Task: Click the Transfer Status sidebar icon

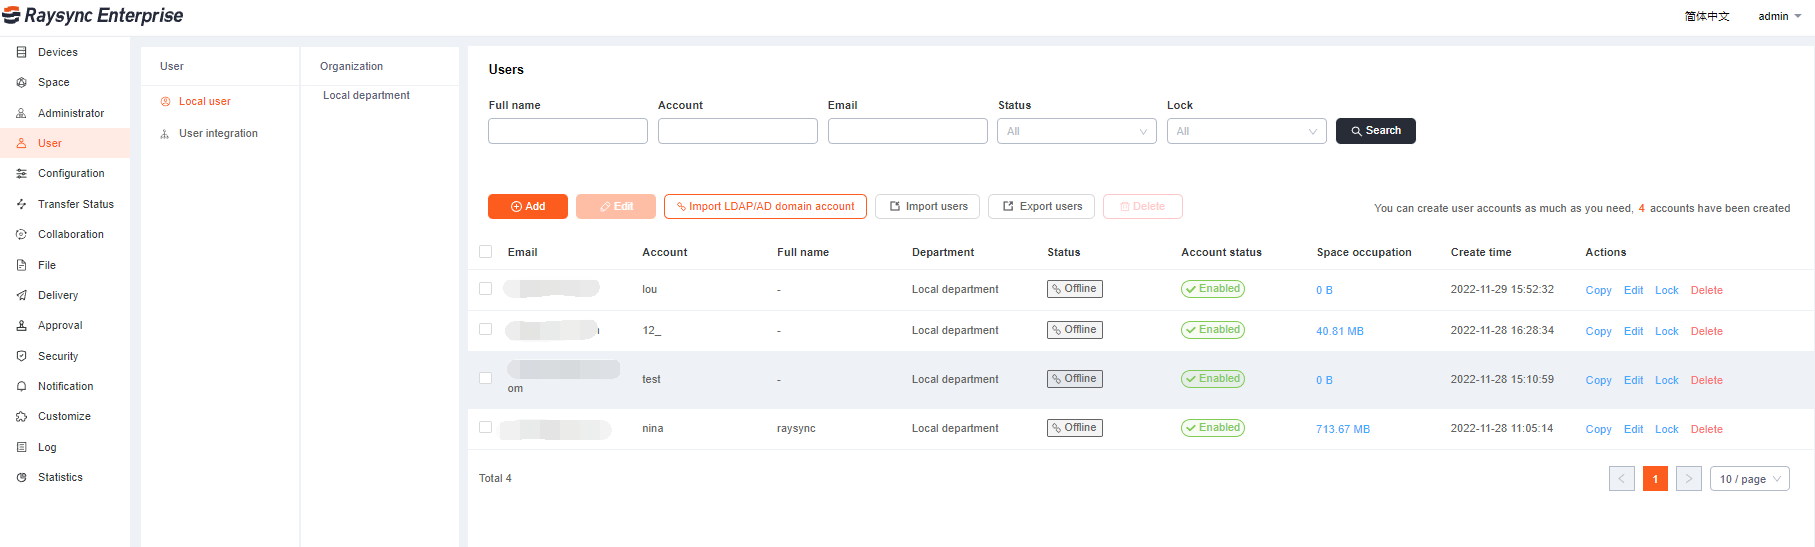Action: tap(21, 204)
